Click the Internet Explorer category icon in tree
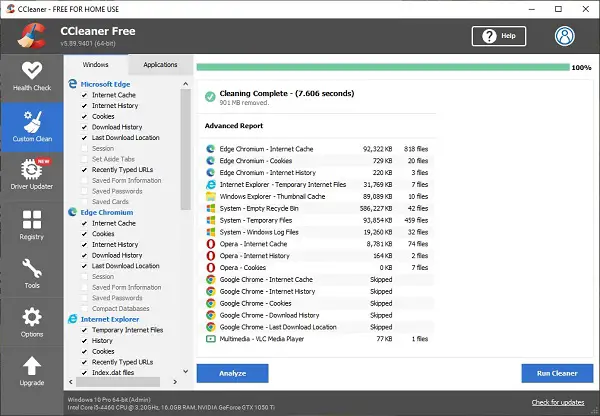The height and width of the screenshot is (416, 600). pyautogui.click(x=72, y=319)
